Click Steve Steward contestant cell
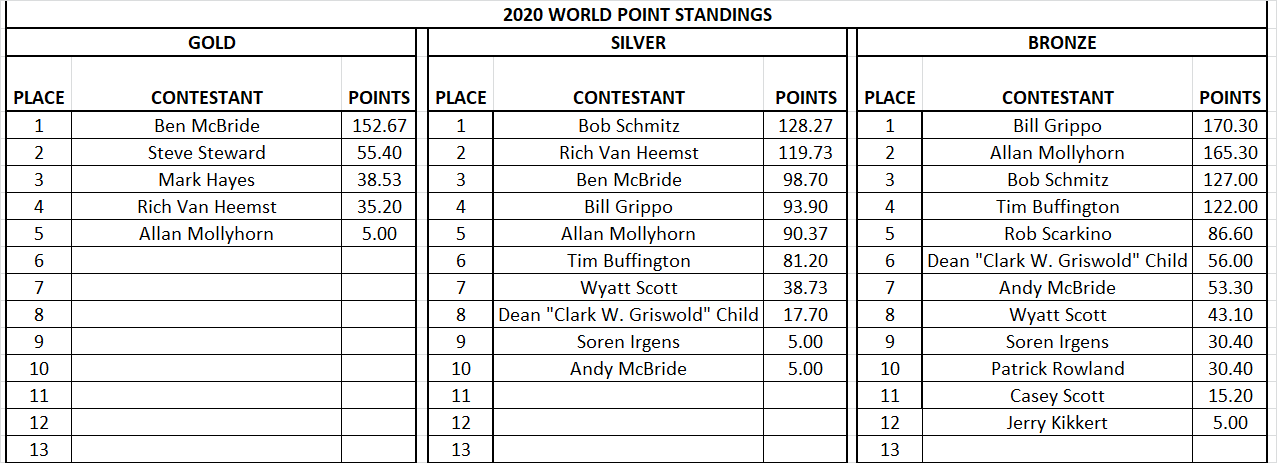The width and height of the screenshot is (1277, 463). pos(207,153)
